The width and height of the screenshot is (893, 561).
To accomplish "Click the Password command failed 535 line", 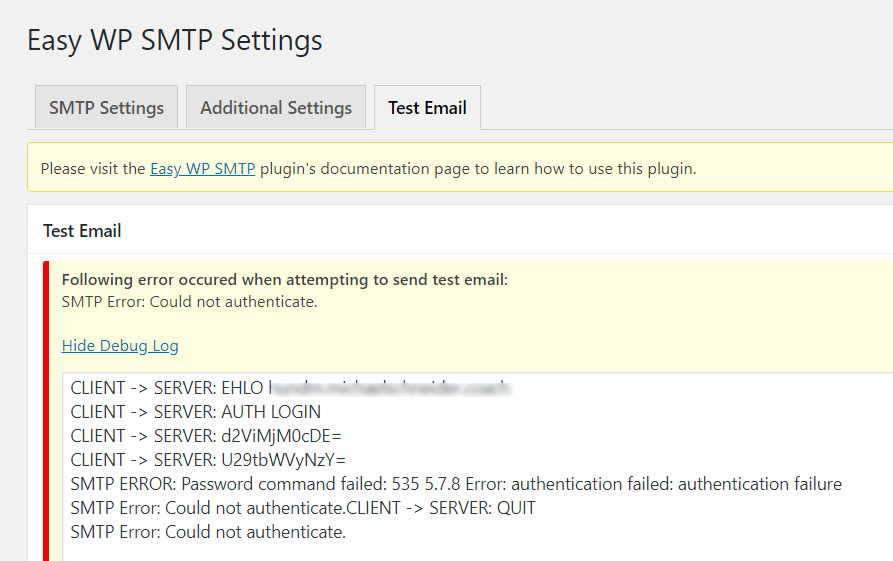I will point(456,484).
